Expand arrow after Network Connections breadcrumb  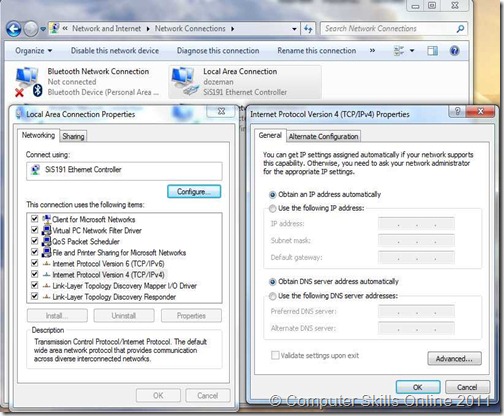[x=232, y=29]
